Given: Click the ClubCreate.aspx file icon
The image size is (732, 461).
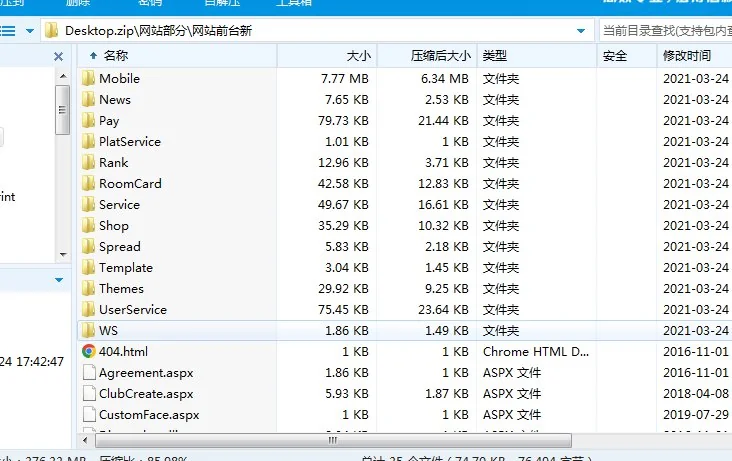Looking at the screenshot, I should [89, 393].
